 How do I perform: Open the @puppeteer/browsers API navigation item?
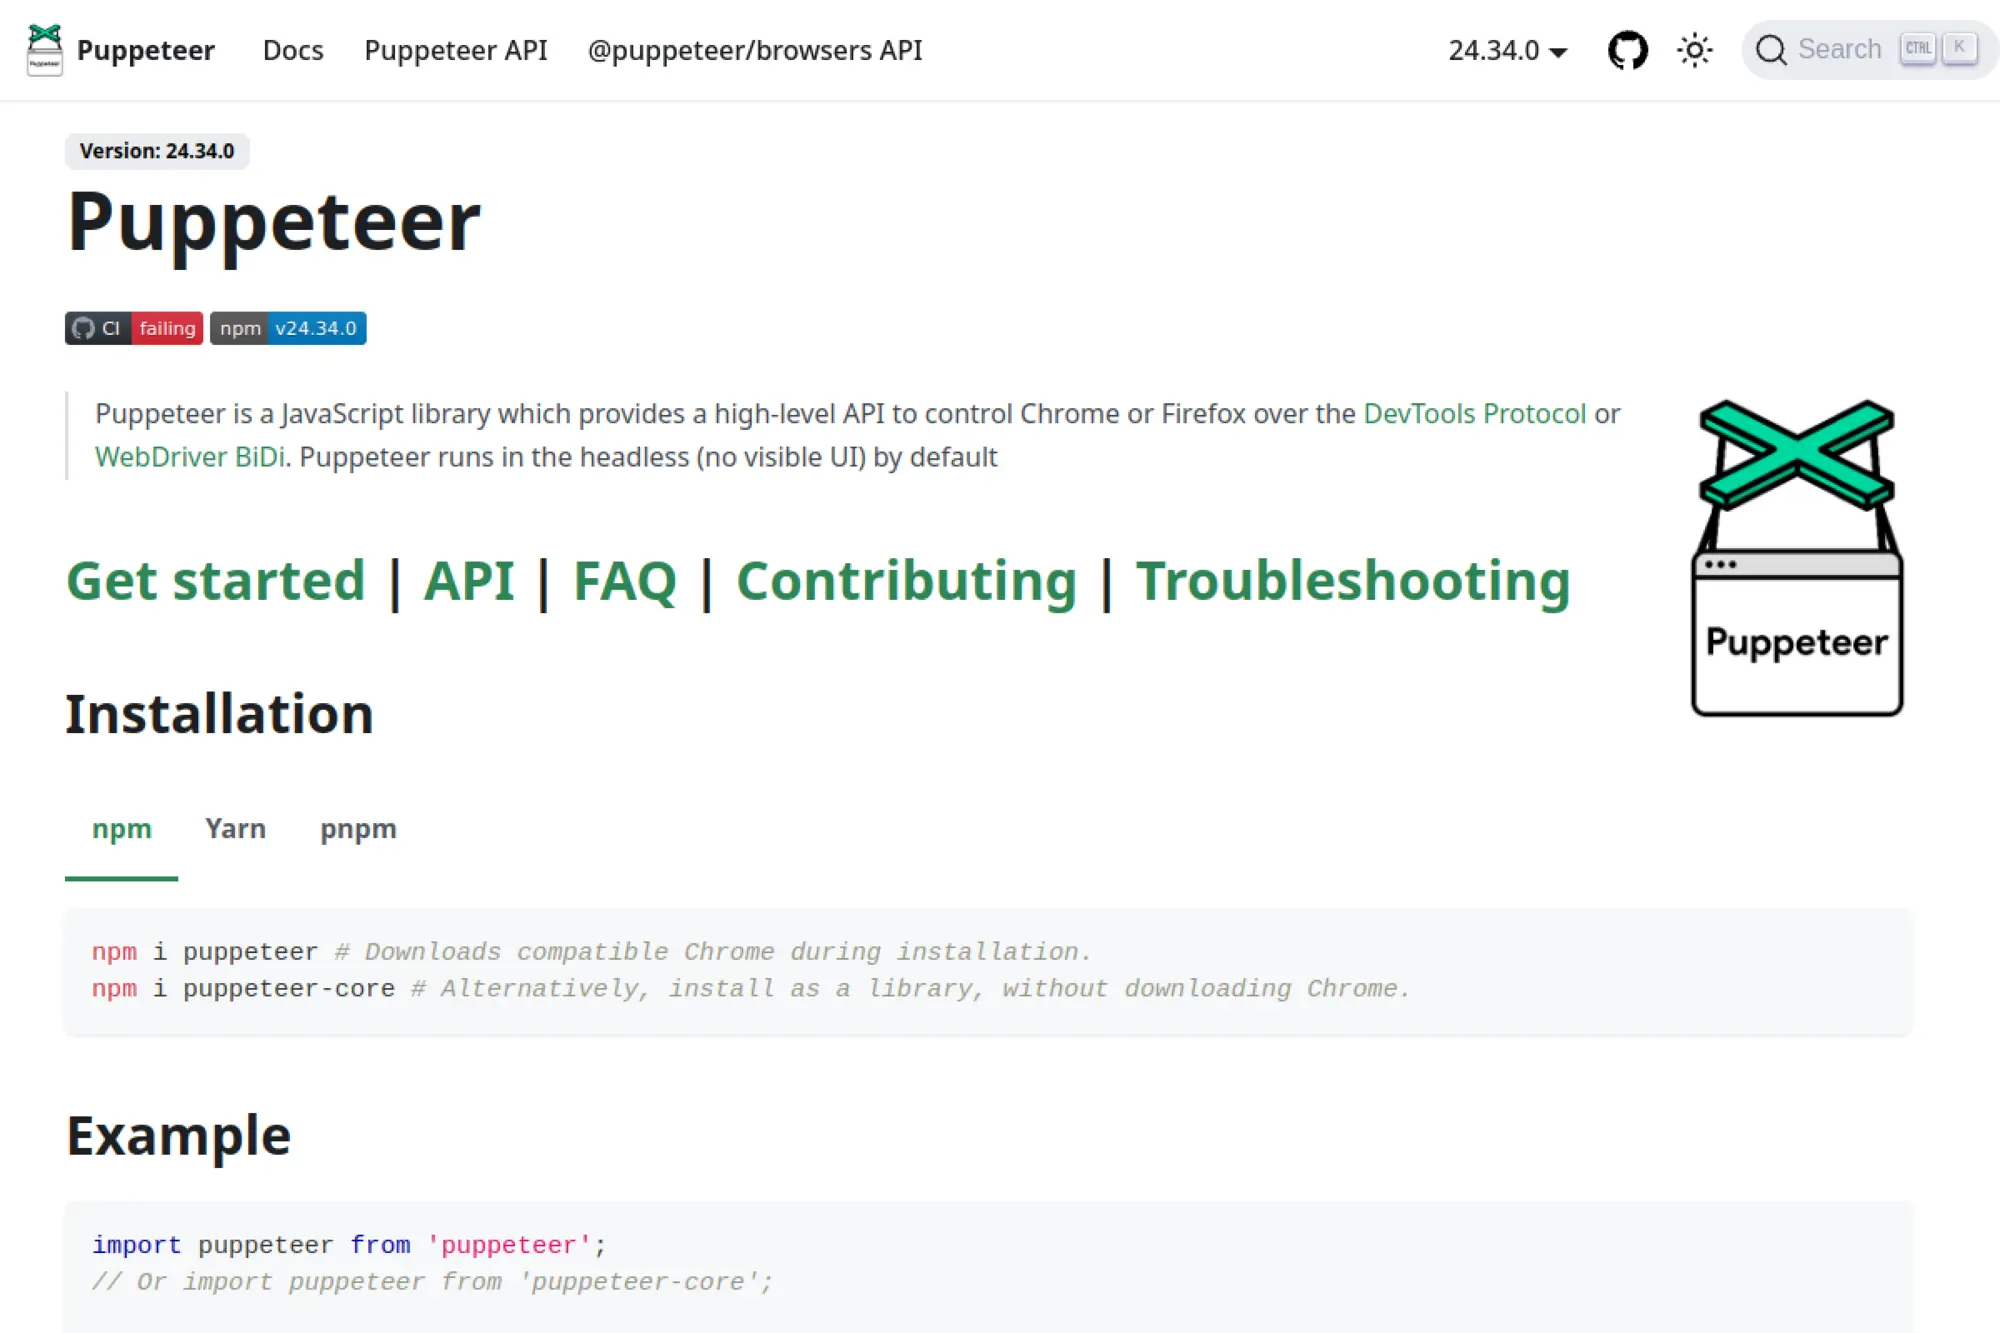[x=754, y=50]
